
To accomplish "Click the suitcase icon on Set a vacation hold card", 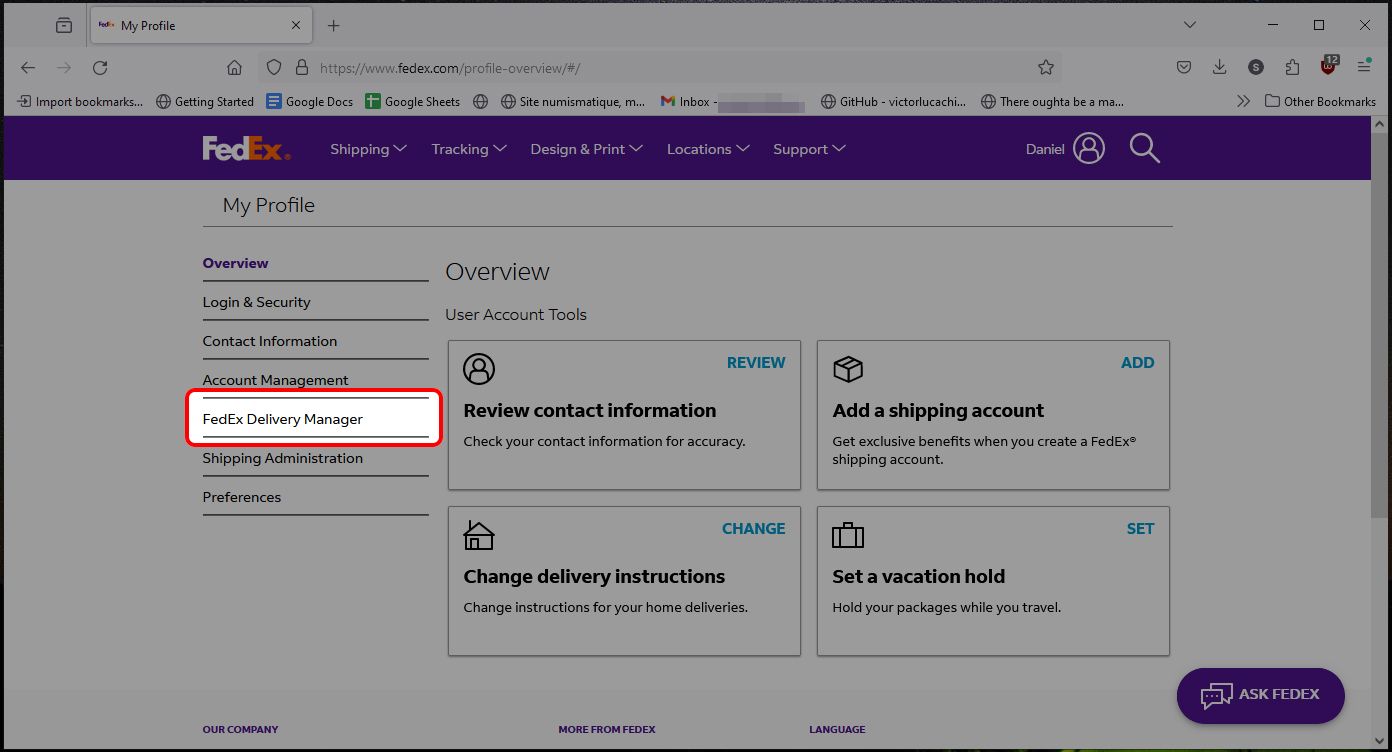I will (x=848, y=535).
